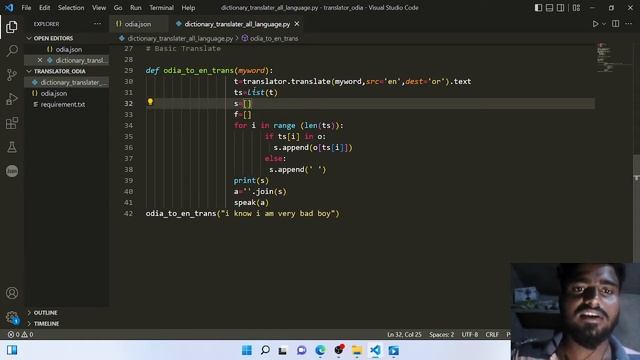
Task: Click the UTF-8 encoding status item
Action: coord(469,334)
